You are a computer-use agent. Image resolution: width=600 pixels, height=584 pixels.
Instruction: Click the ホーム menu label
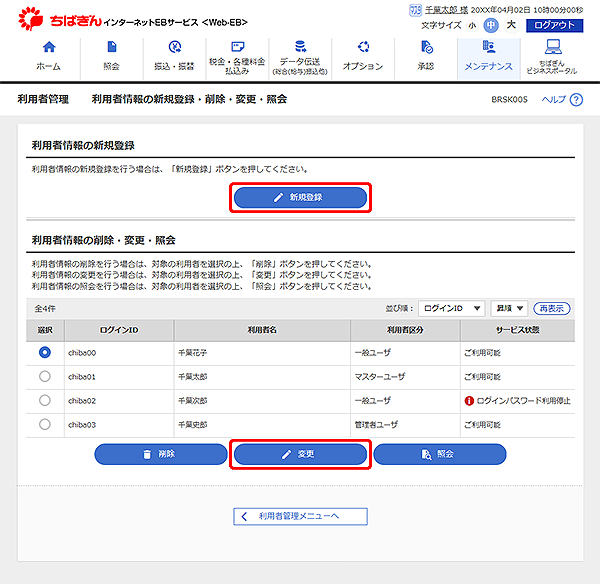pos(49,66)
